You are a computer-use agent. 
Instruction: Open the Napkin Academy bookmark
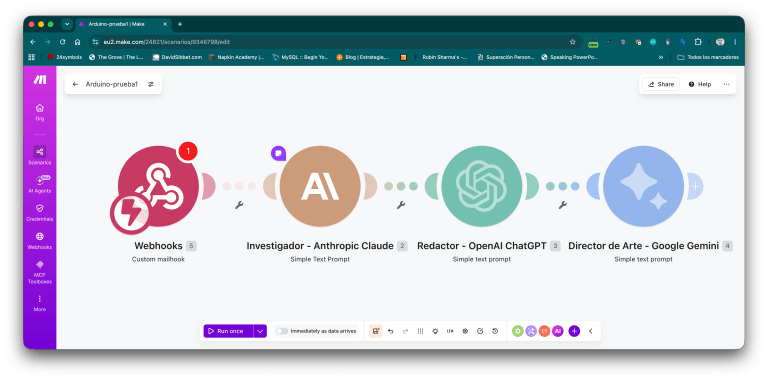point(237,57)
